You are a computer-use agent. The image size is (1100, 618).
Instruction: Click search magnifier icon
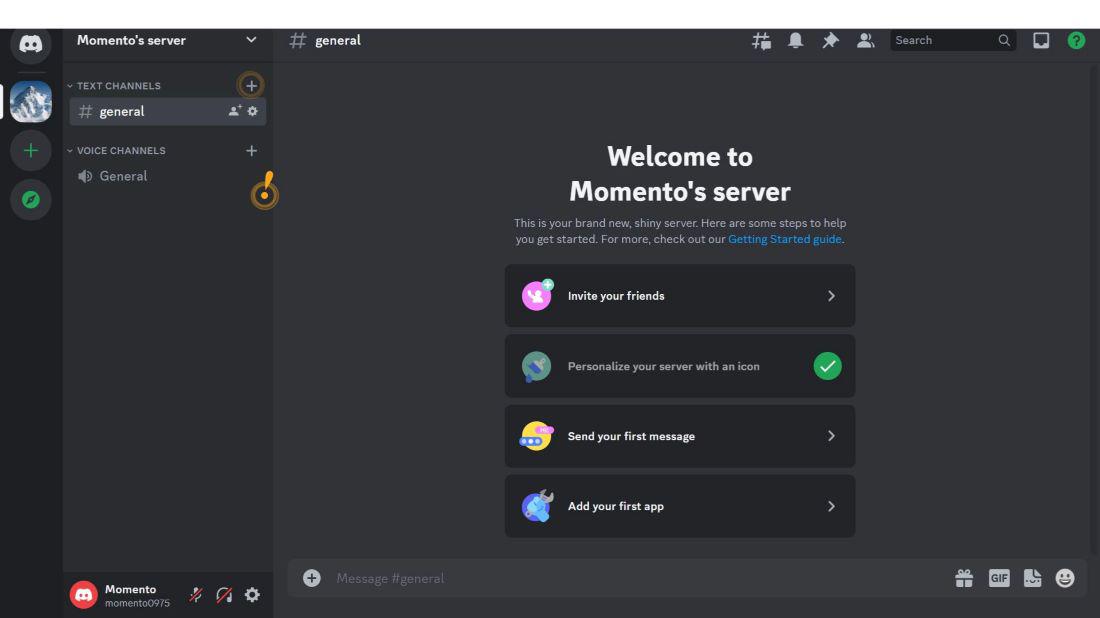tap(1004, 41)
